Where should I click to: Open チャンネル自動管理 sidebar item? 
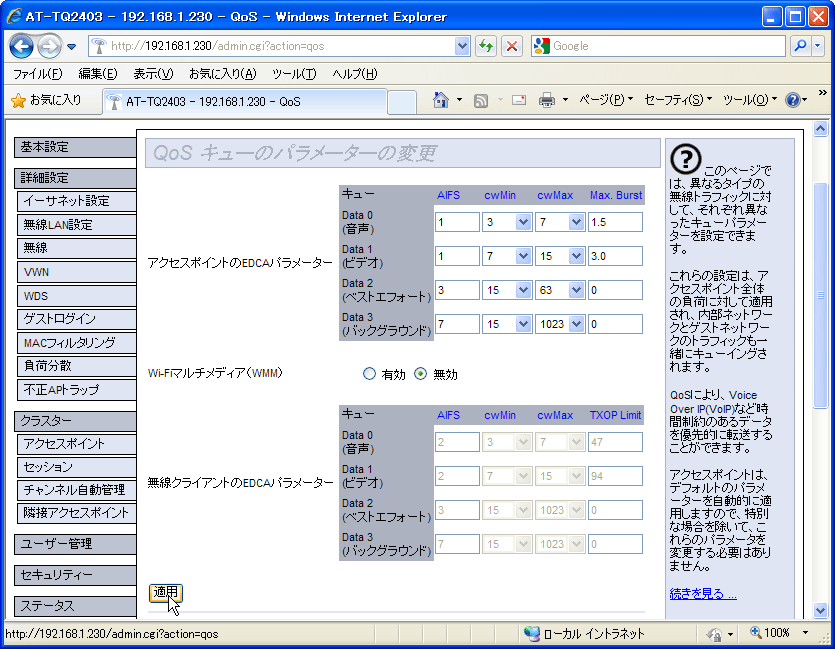coord(77,490)
